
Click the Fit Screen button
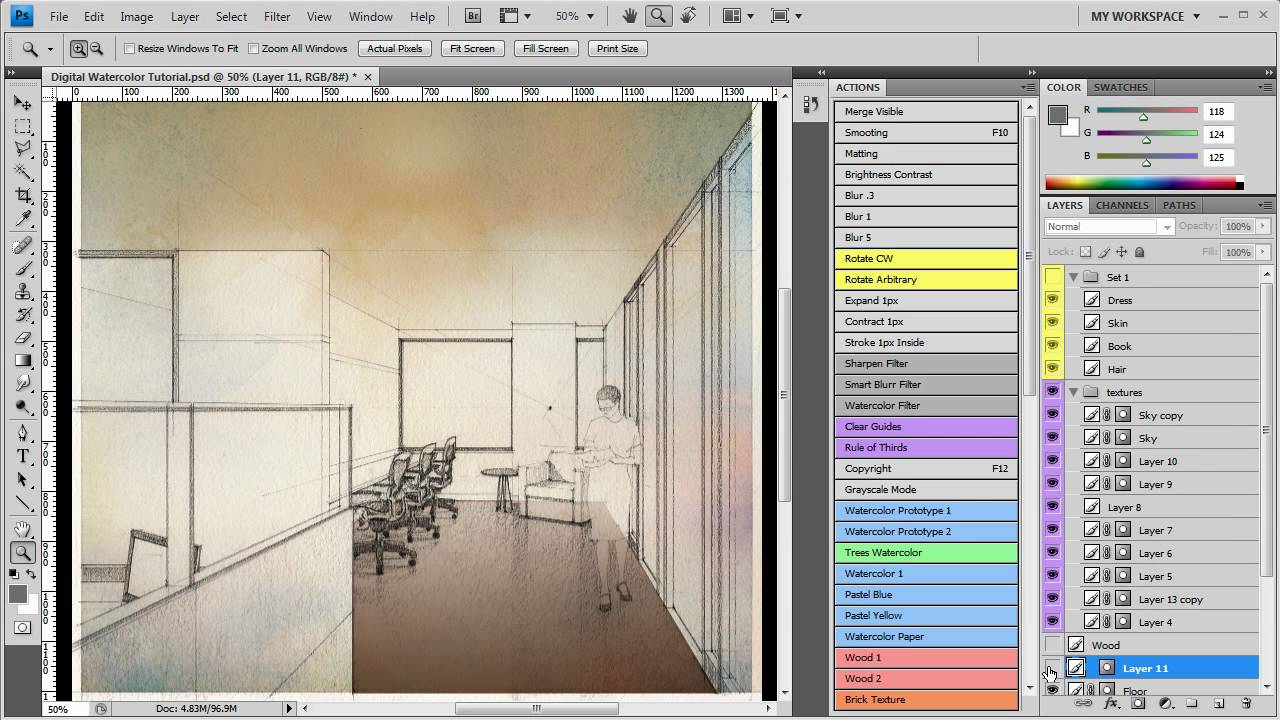coord(471,48)
